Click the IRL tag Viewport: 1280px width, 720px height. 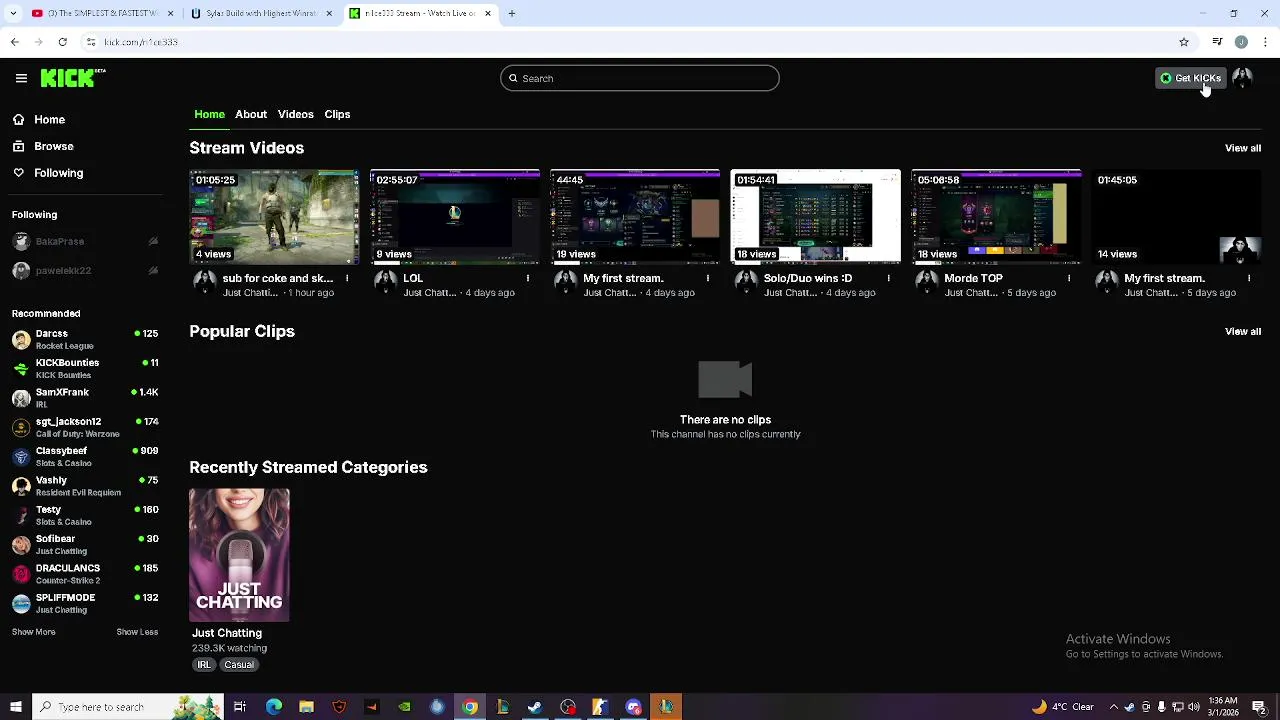pyautogui.click(x=204, y=665)
